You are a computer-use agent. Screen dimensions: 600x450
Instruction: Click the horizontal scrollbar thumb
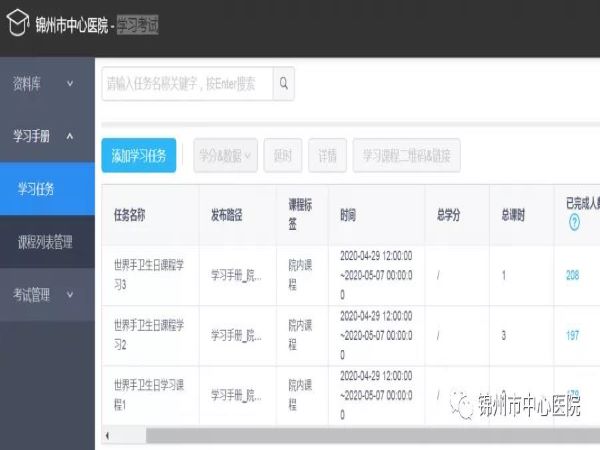(x=373, y=435)
